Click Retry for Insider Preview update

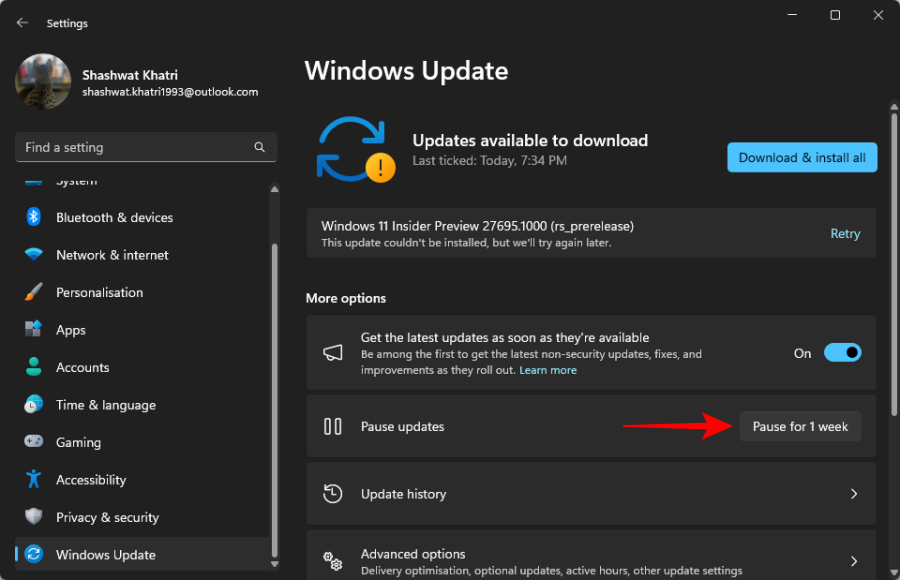click(x=845, y=233)
